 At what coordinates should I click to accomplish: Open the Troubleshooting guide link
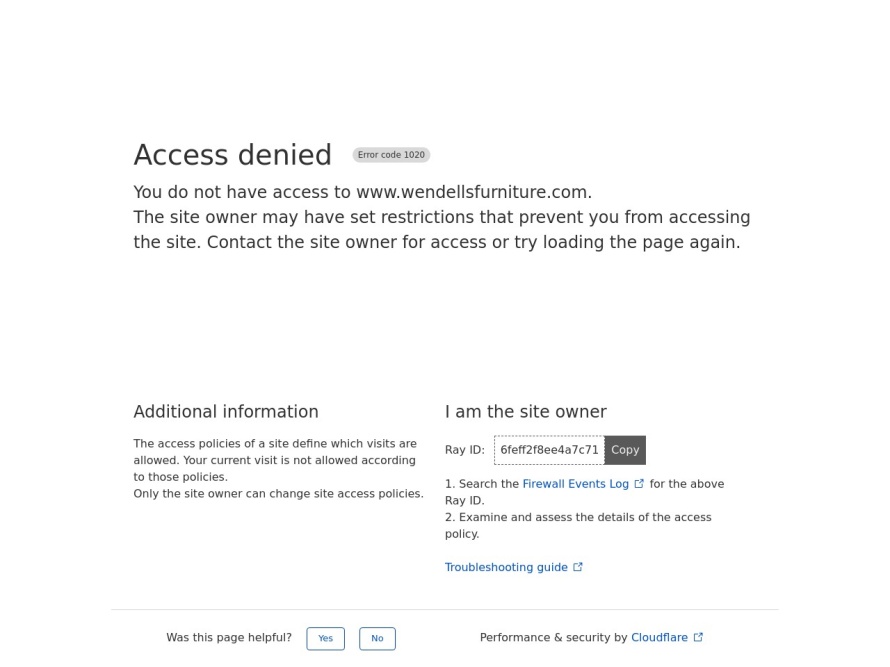pos(506,568)
